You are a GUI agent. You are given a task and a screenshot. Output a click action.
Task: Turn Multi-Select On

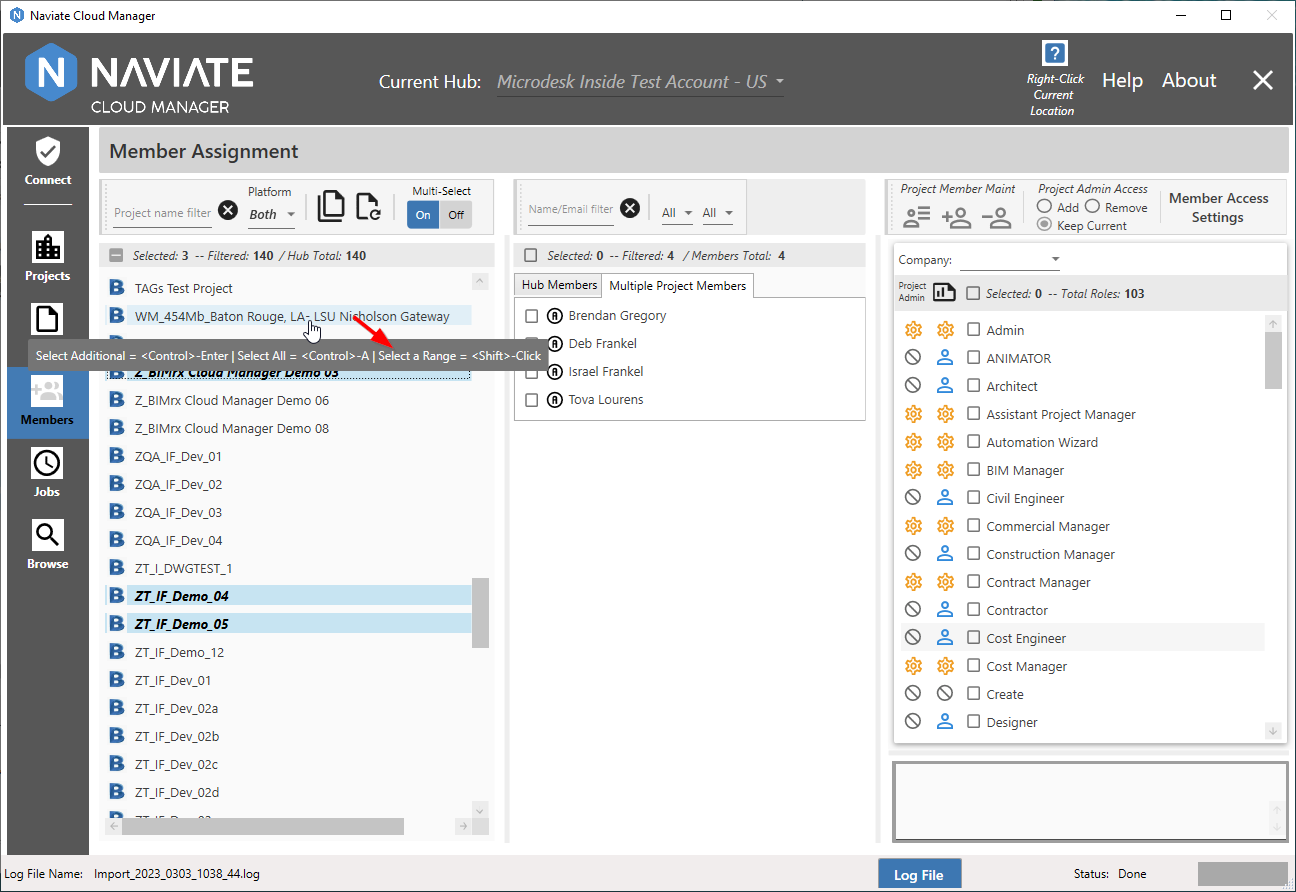(423, 214)
